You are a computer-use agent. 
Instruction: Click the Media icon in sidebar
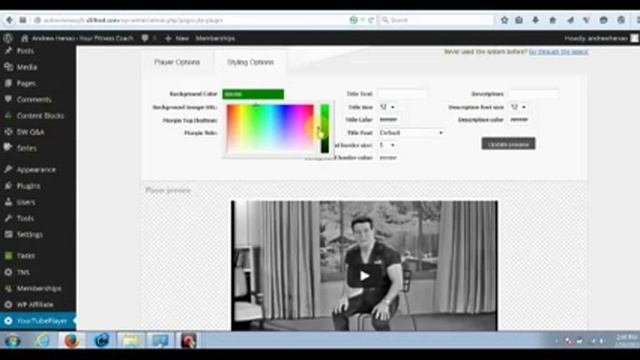(8, 67)
